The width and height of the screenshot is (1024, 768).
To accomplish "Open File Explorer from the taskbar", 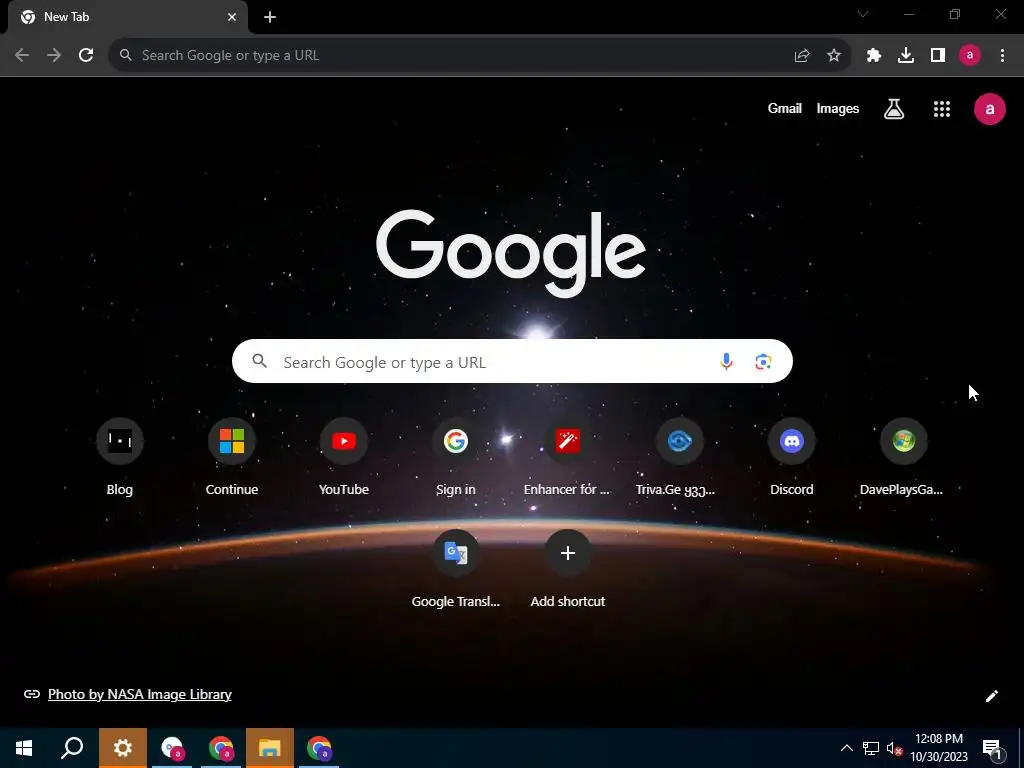I will click(x=270, y=748).
